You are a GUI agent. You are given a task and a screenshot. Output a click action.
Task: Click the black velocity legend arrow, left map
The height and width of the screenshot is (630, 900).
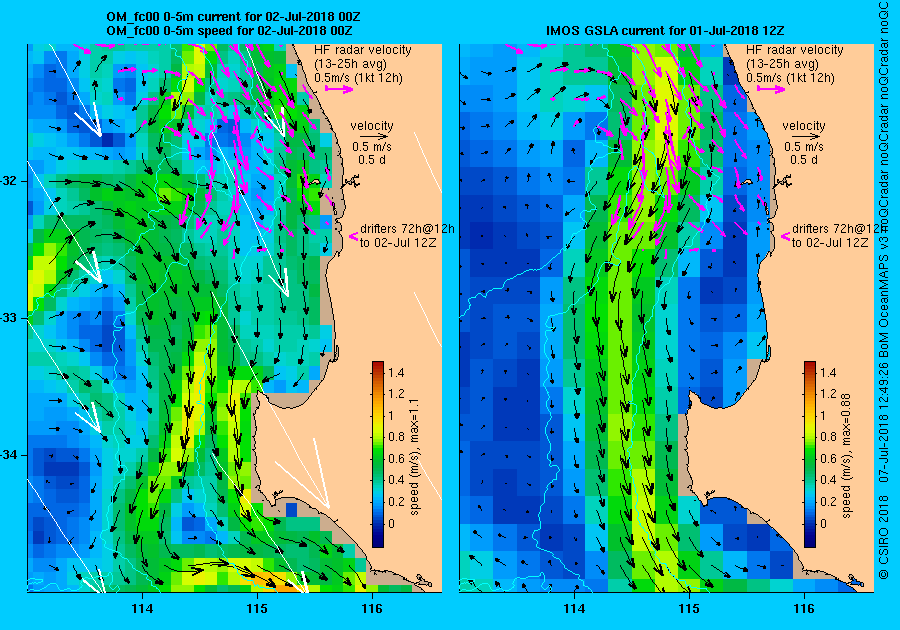tap(374, 137)
